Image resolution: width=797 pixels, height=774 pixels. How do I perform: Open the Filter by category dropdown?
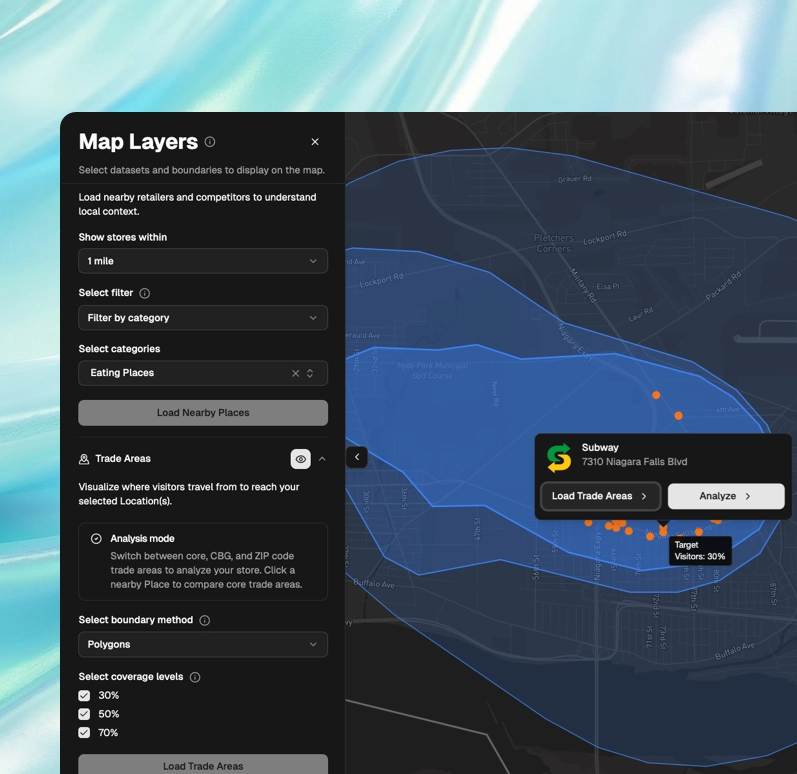(203, 318)
